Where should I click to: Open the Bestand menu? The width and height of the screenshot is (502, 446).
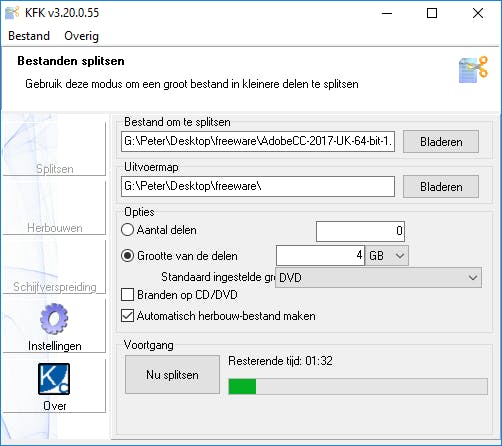tap(29, 36)
